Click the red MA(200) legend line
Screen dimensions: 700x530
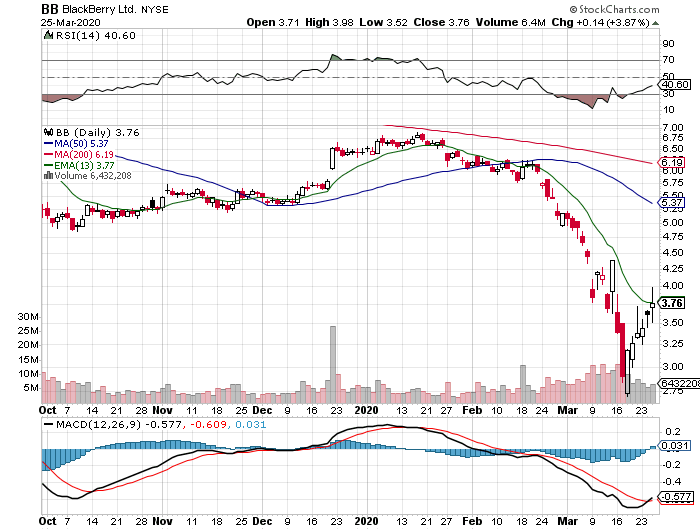[46, 154]
